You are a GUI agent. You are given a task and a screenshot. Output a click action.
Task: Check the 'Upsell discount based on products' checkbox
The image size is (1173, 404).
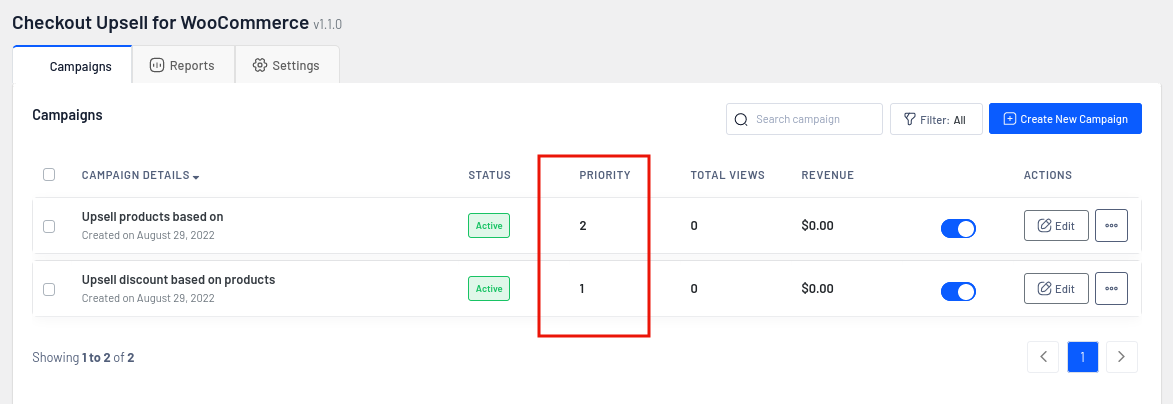coord(49,289)
